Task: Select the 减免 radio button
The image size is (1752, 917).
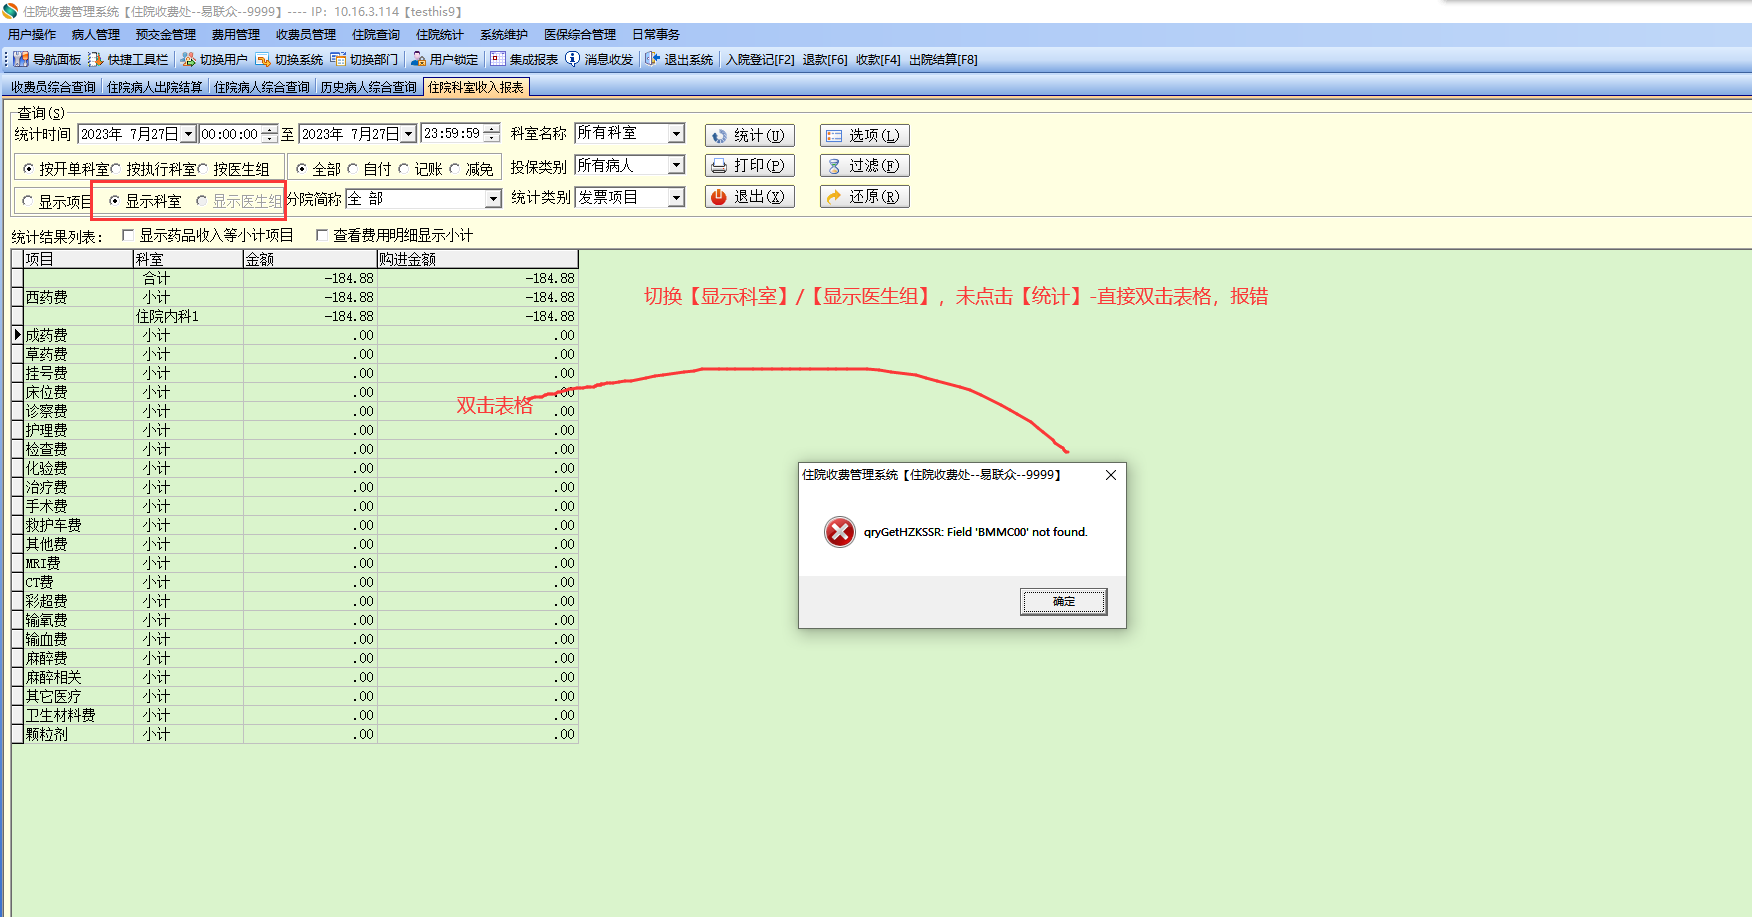Action: coord(455,169)
